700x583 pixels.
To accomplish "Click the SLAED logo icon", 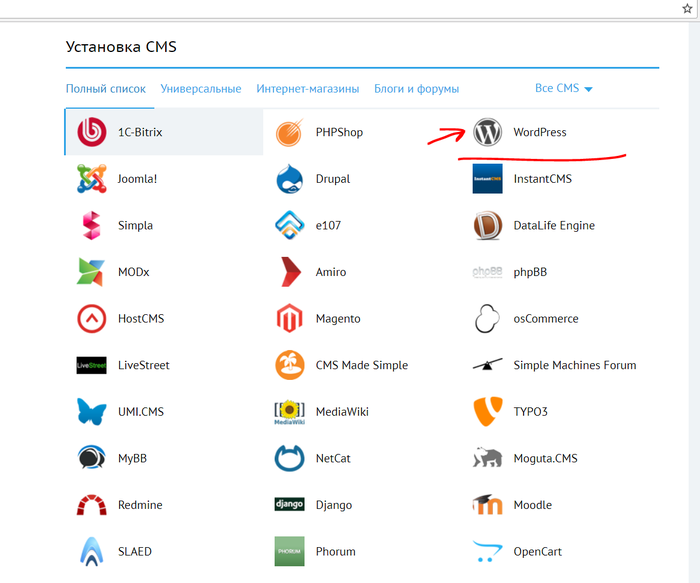I will [92, 552].
